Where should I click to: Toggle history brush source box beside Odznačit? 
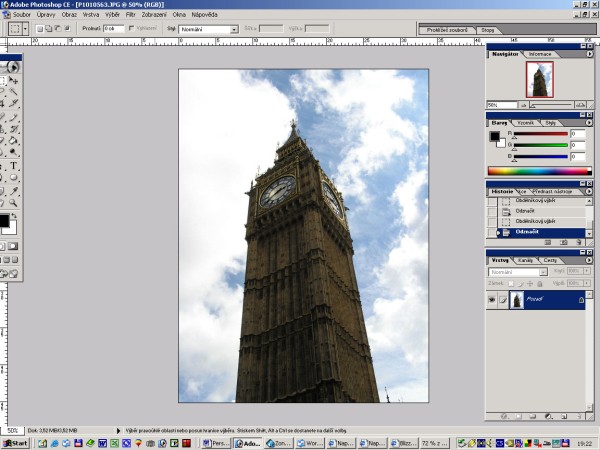point(491,232)
